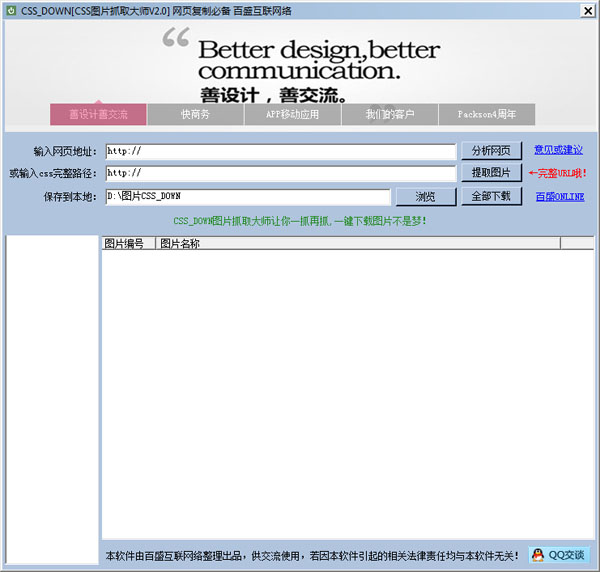
Task: Click the 全部下载 button
Action: 491,196
